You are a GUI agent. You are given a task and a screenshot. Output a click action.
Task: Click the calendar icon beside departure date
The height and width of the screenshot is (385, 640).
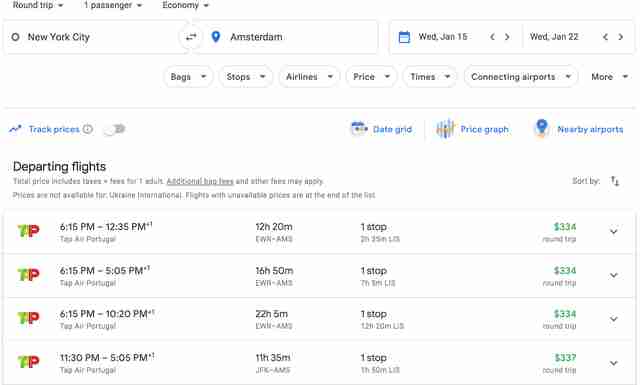pyautogui.click(x=404, y=37)
